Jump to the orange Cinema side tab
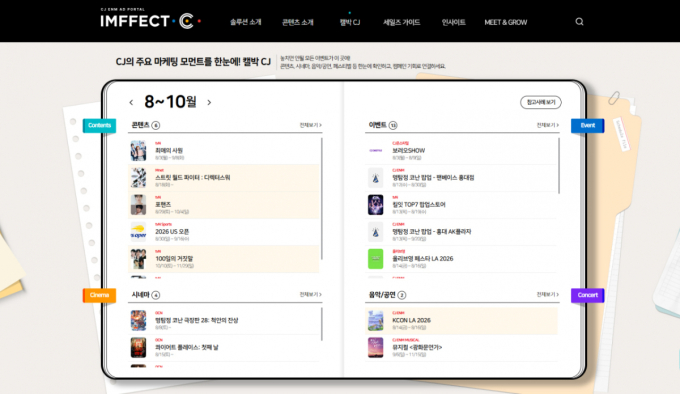The image size is (680, 394). click(x=99, y=295)
